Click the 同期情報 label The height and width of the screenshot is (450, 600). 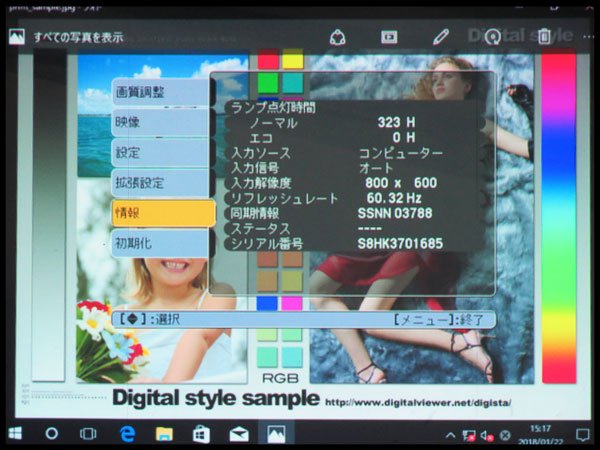pyautogui.click(x=255, y=213)
